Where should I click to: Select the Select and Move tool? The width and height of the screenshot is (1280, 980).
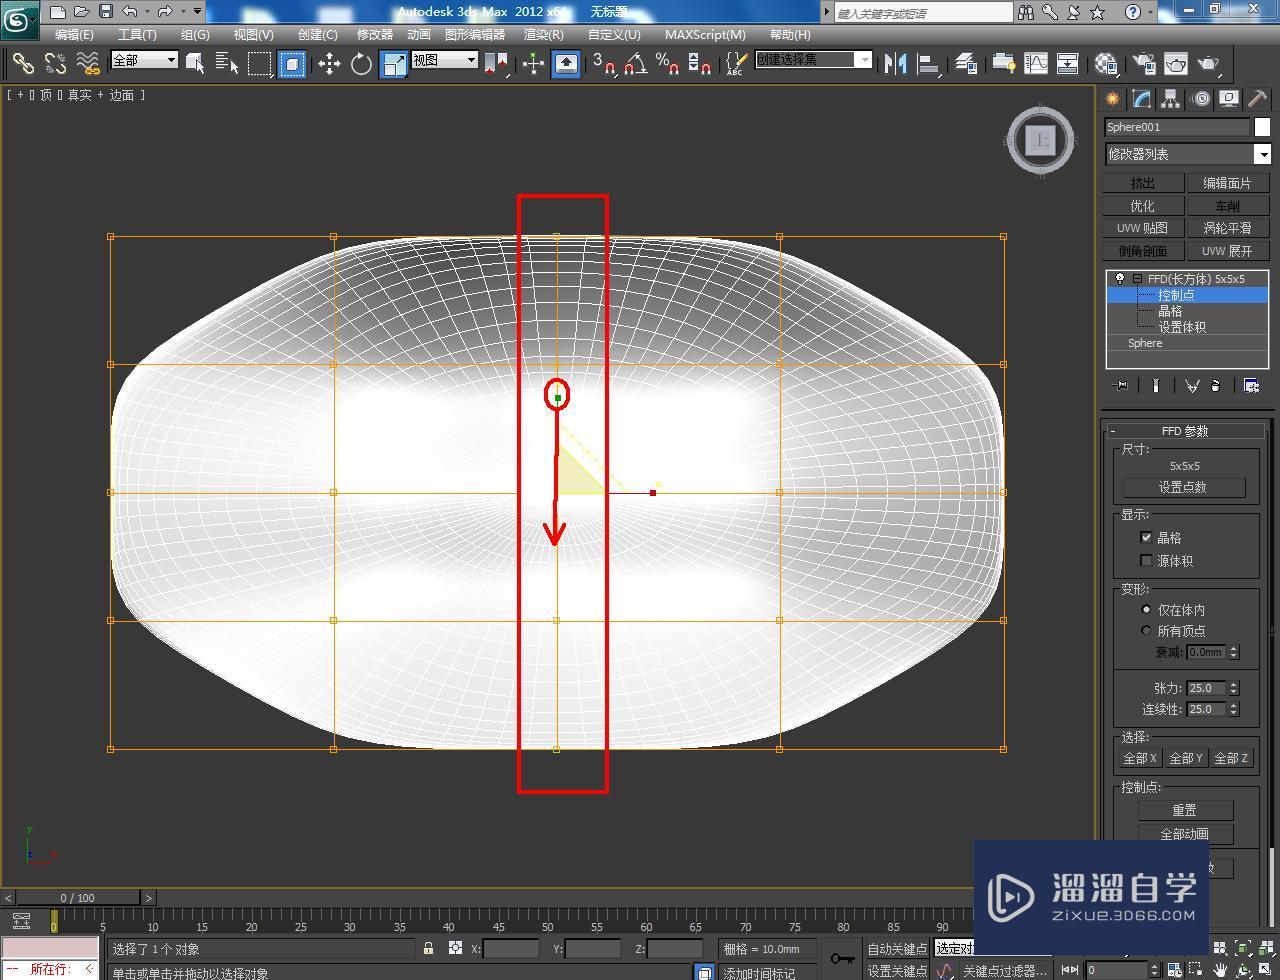click(x=329, y=63)
